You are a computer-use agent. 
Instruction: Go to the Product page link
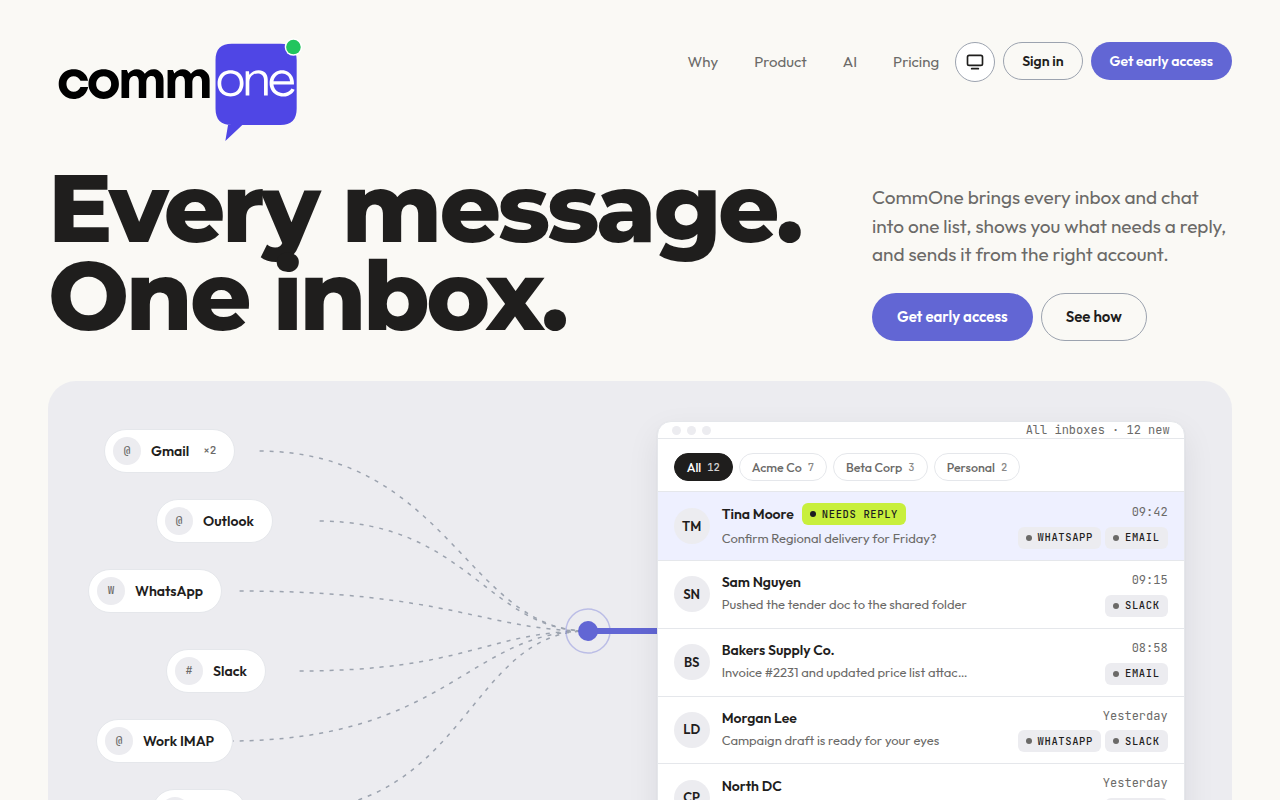(x=780, y=62)
